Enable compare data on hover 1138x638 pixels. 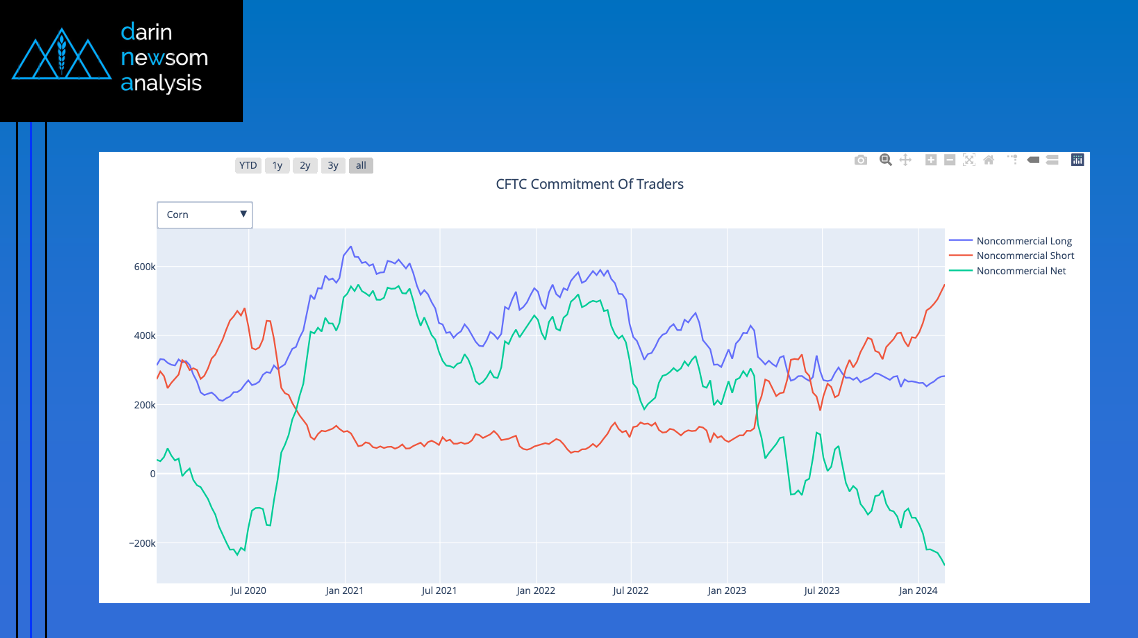pos(1052,160)
